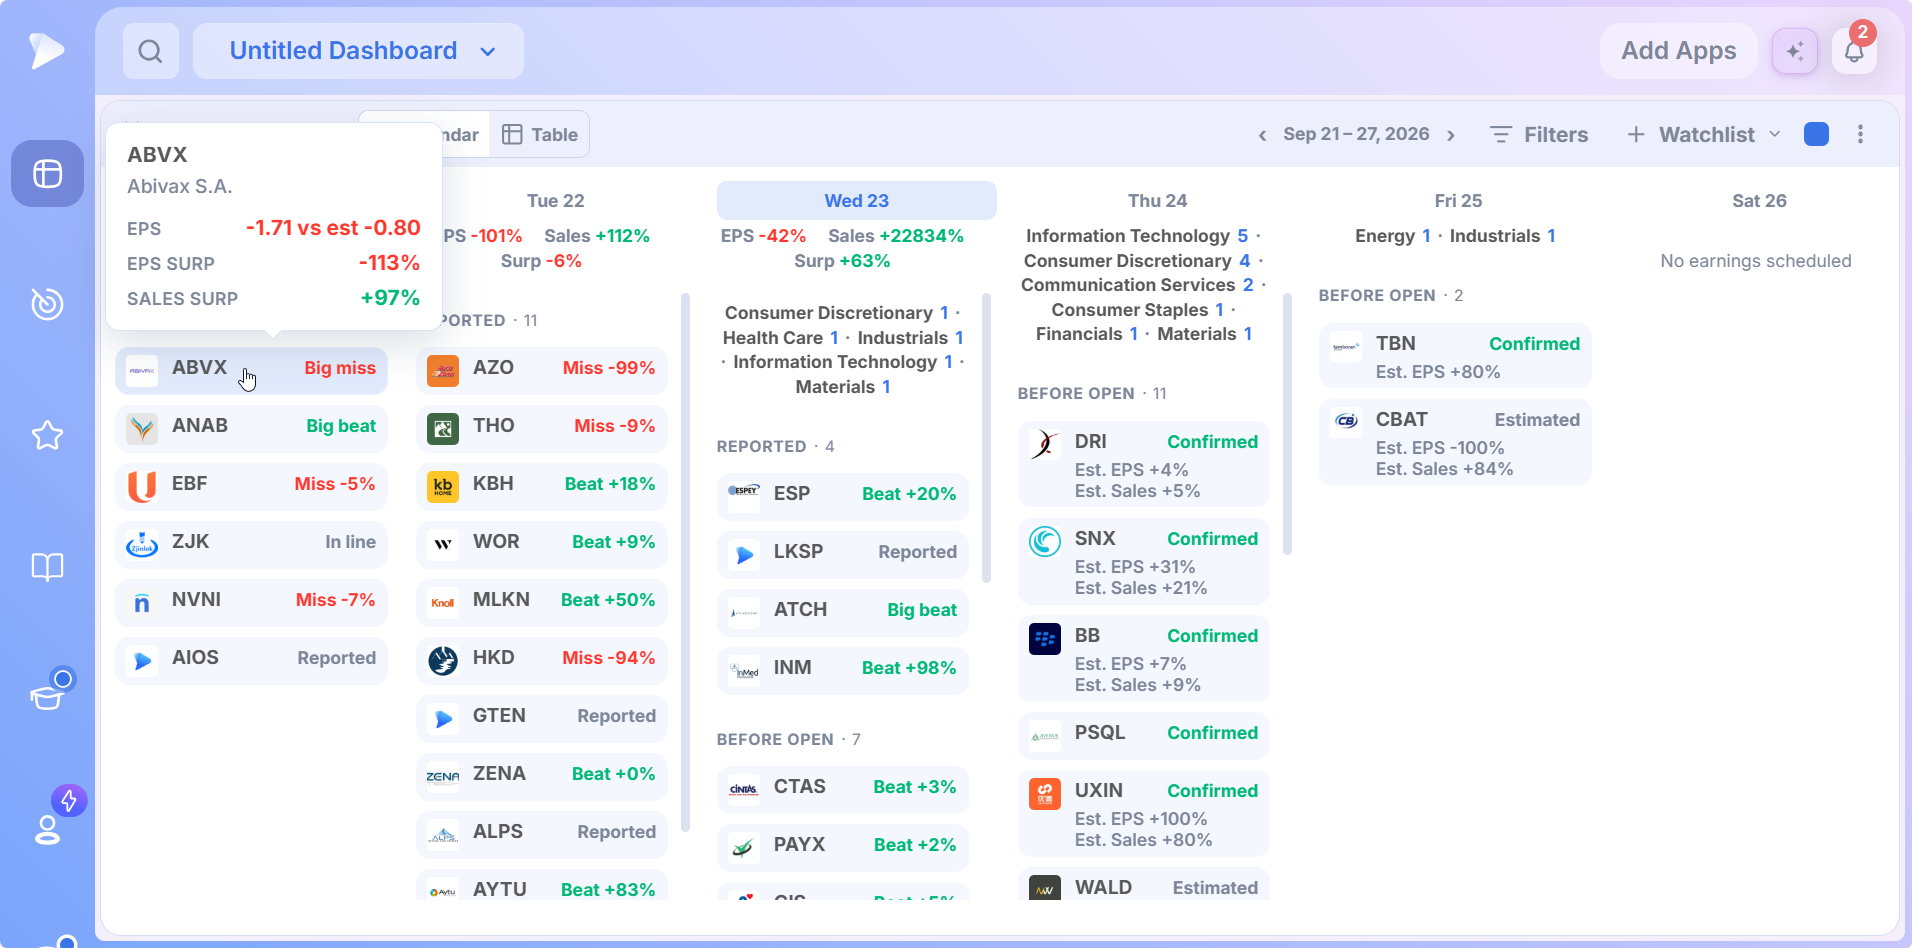Screen dimensions: 1912x948
Task: Click the app logo in sidebar
Action: [x=46, y=50]
